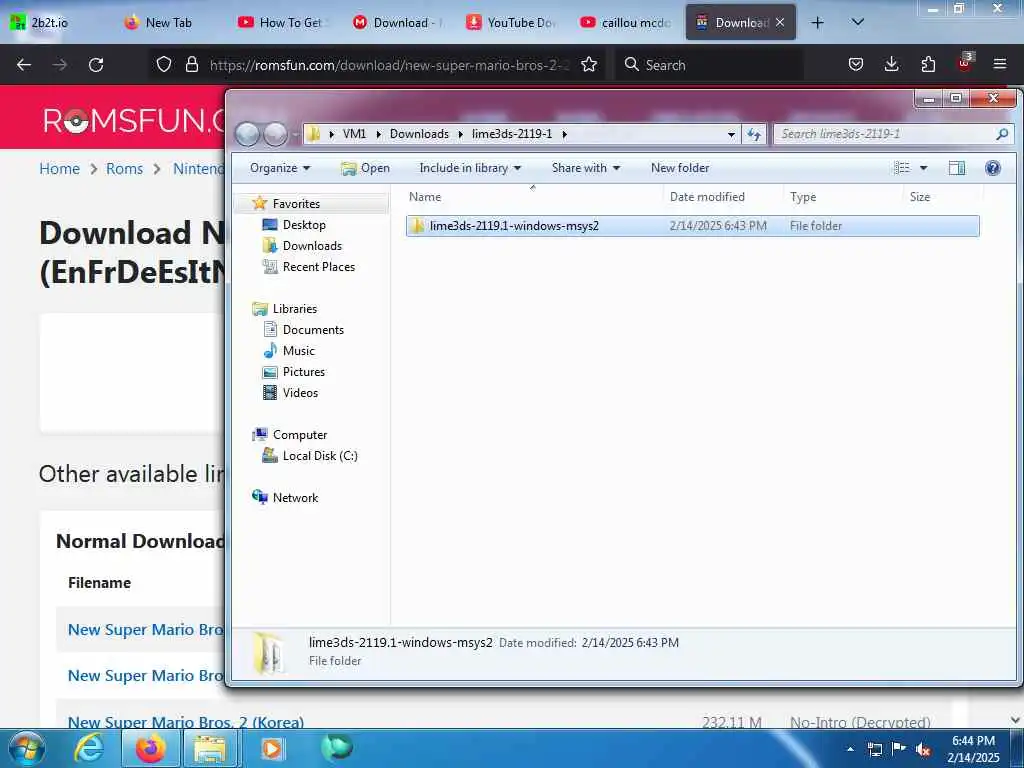This screenshot has height=768, width=1024.
Task: Open the Organize dropdown menu
Action: (x=280, y=168)
